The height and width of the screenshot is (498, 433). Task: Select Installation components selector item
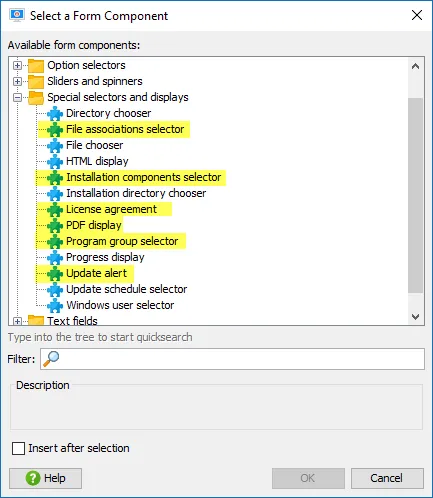[x=144, y=177]
